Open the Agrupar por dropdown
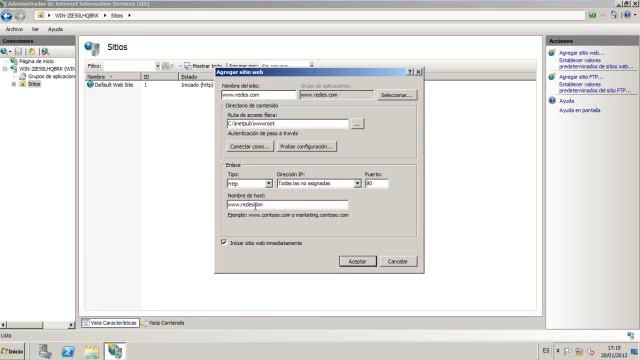The width and height of the screenshot is (640, 360). pyautogui.click(x=311, y=65)
